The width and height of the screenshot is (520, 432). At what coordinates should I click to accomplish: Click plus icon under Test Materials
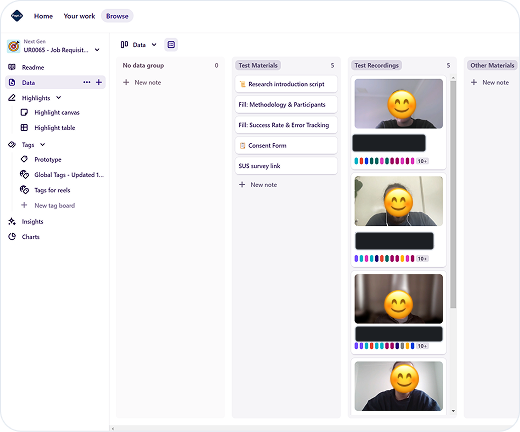pos(242,184)
